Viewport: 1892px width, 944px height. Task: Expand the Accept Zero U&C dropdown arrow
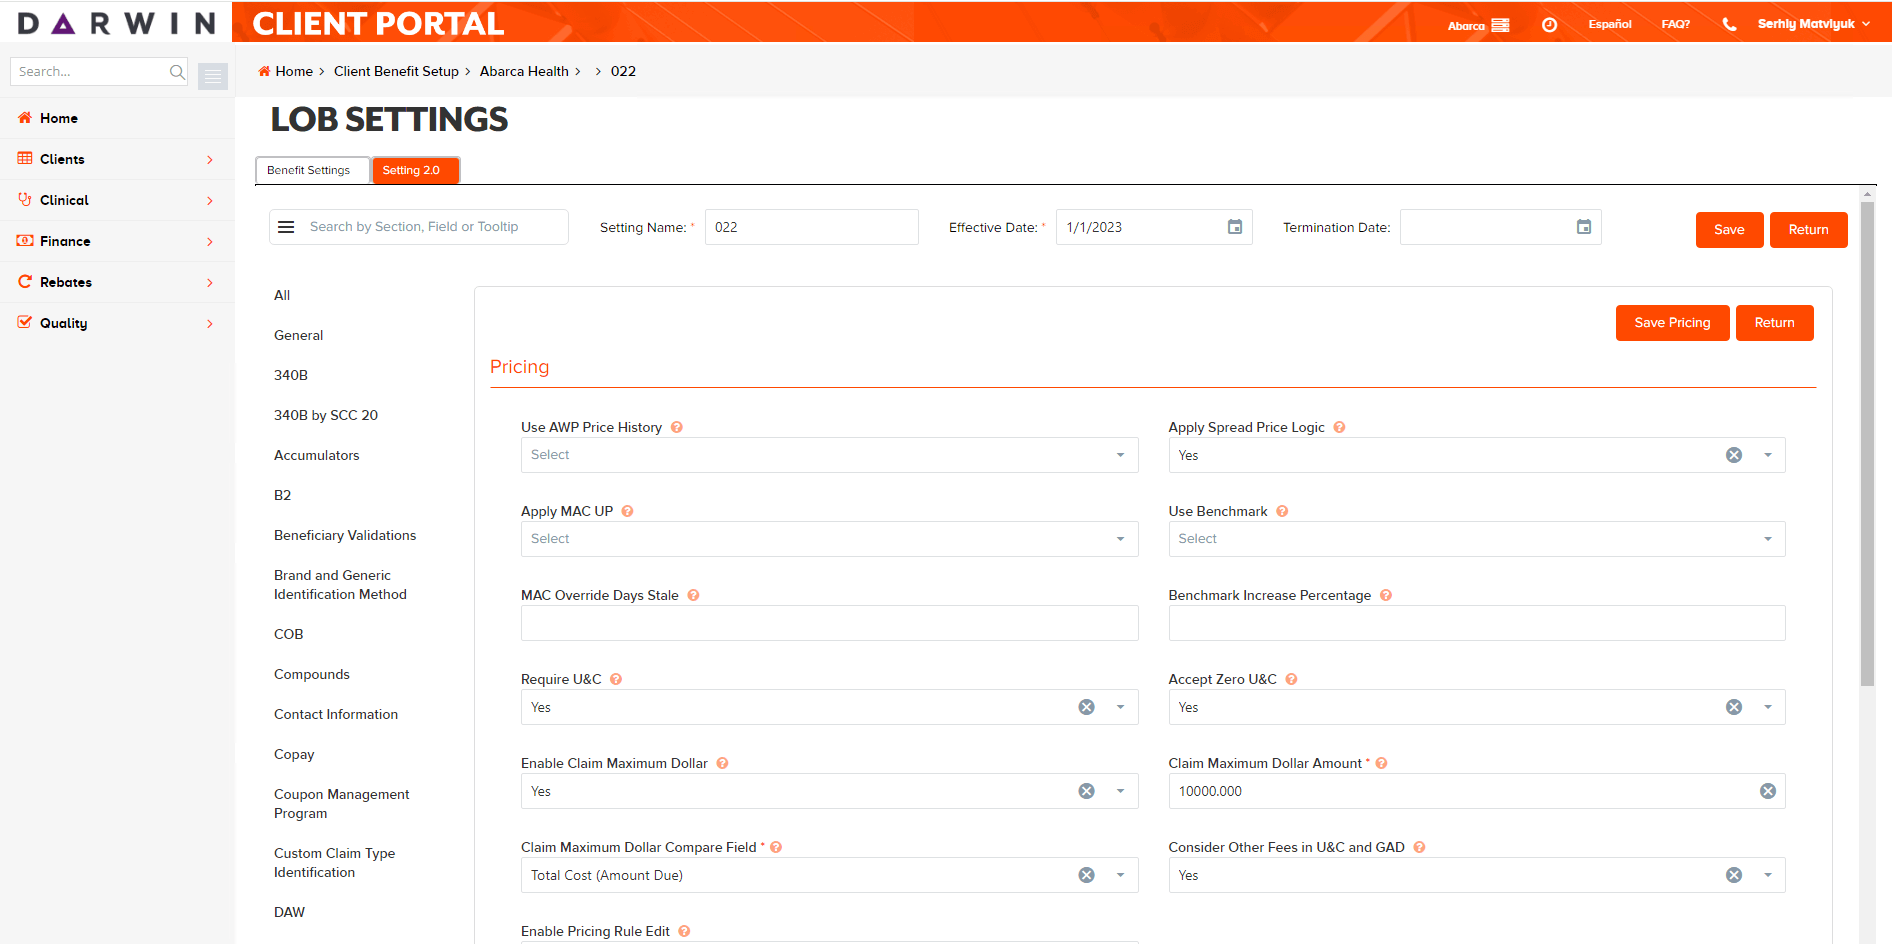[x=1768, y=707]
